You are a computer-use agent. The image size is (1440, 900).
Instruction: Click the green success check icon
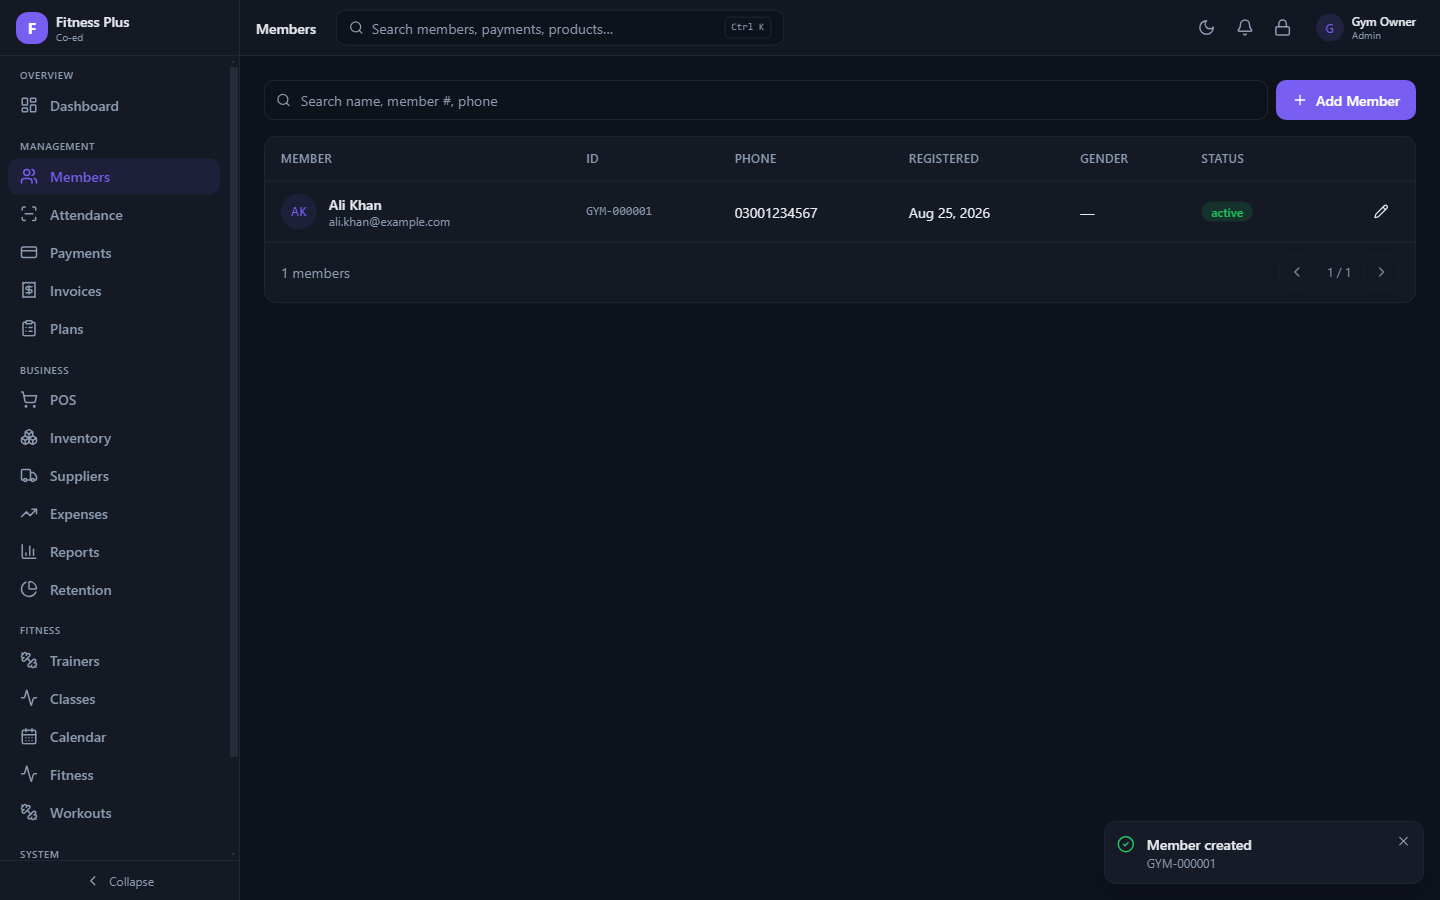1126,845
